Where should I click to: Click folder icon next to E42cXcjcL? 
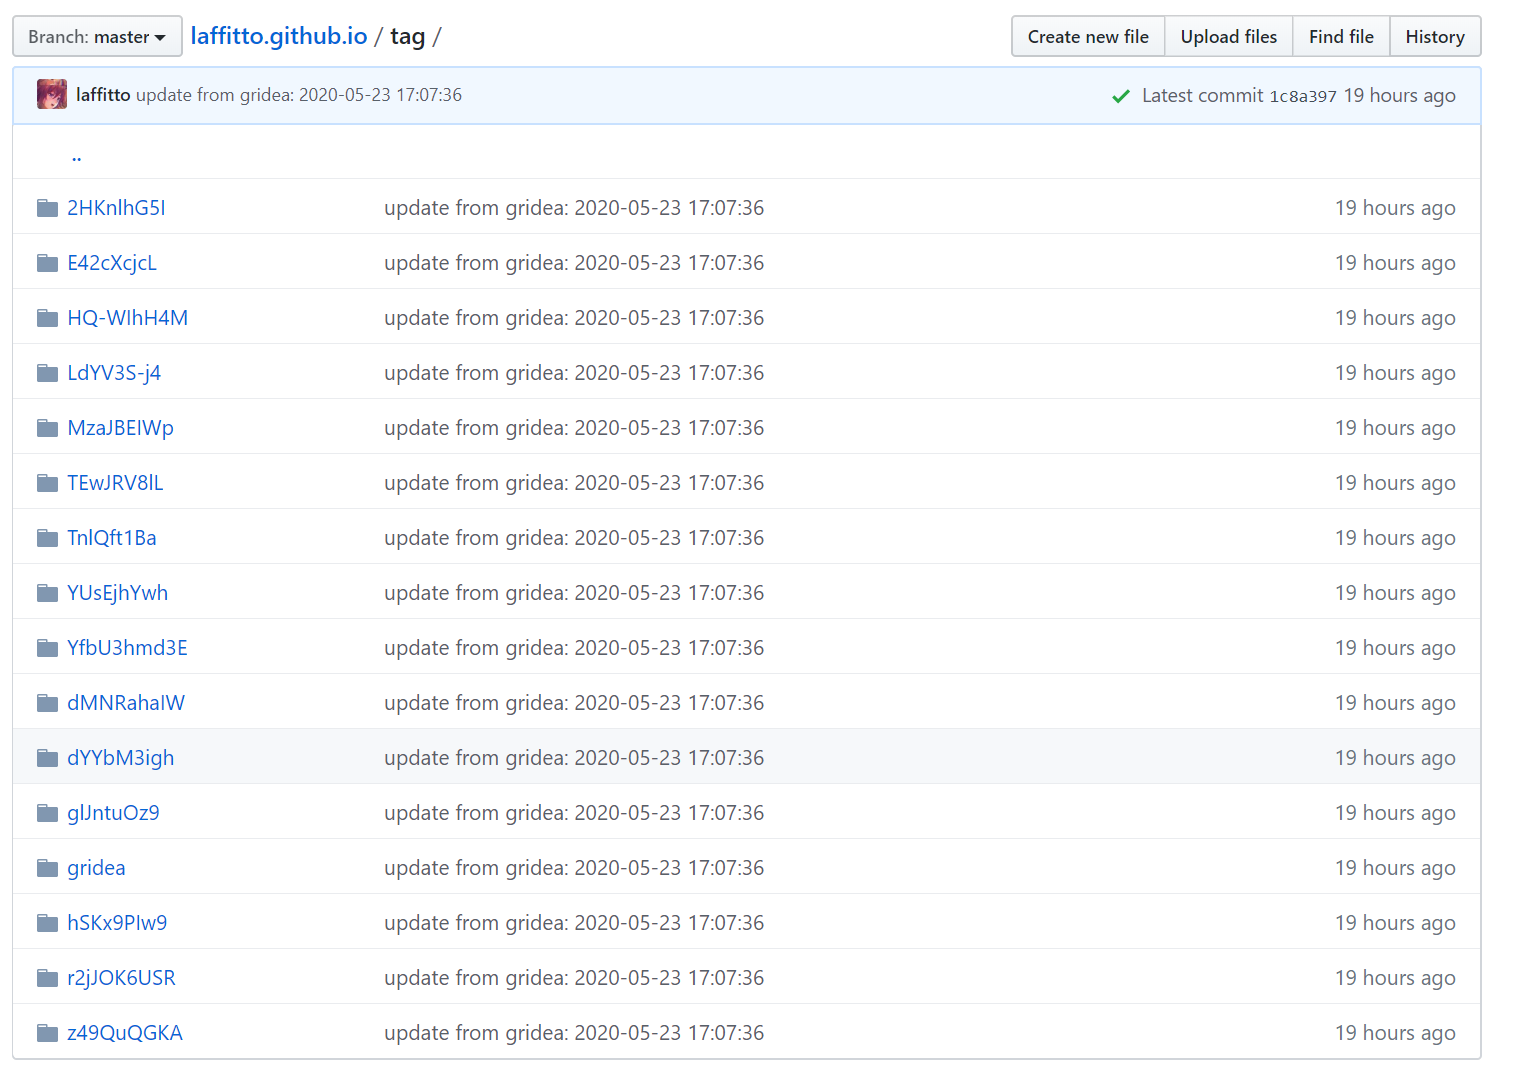tap(47, 263)
